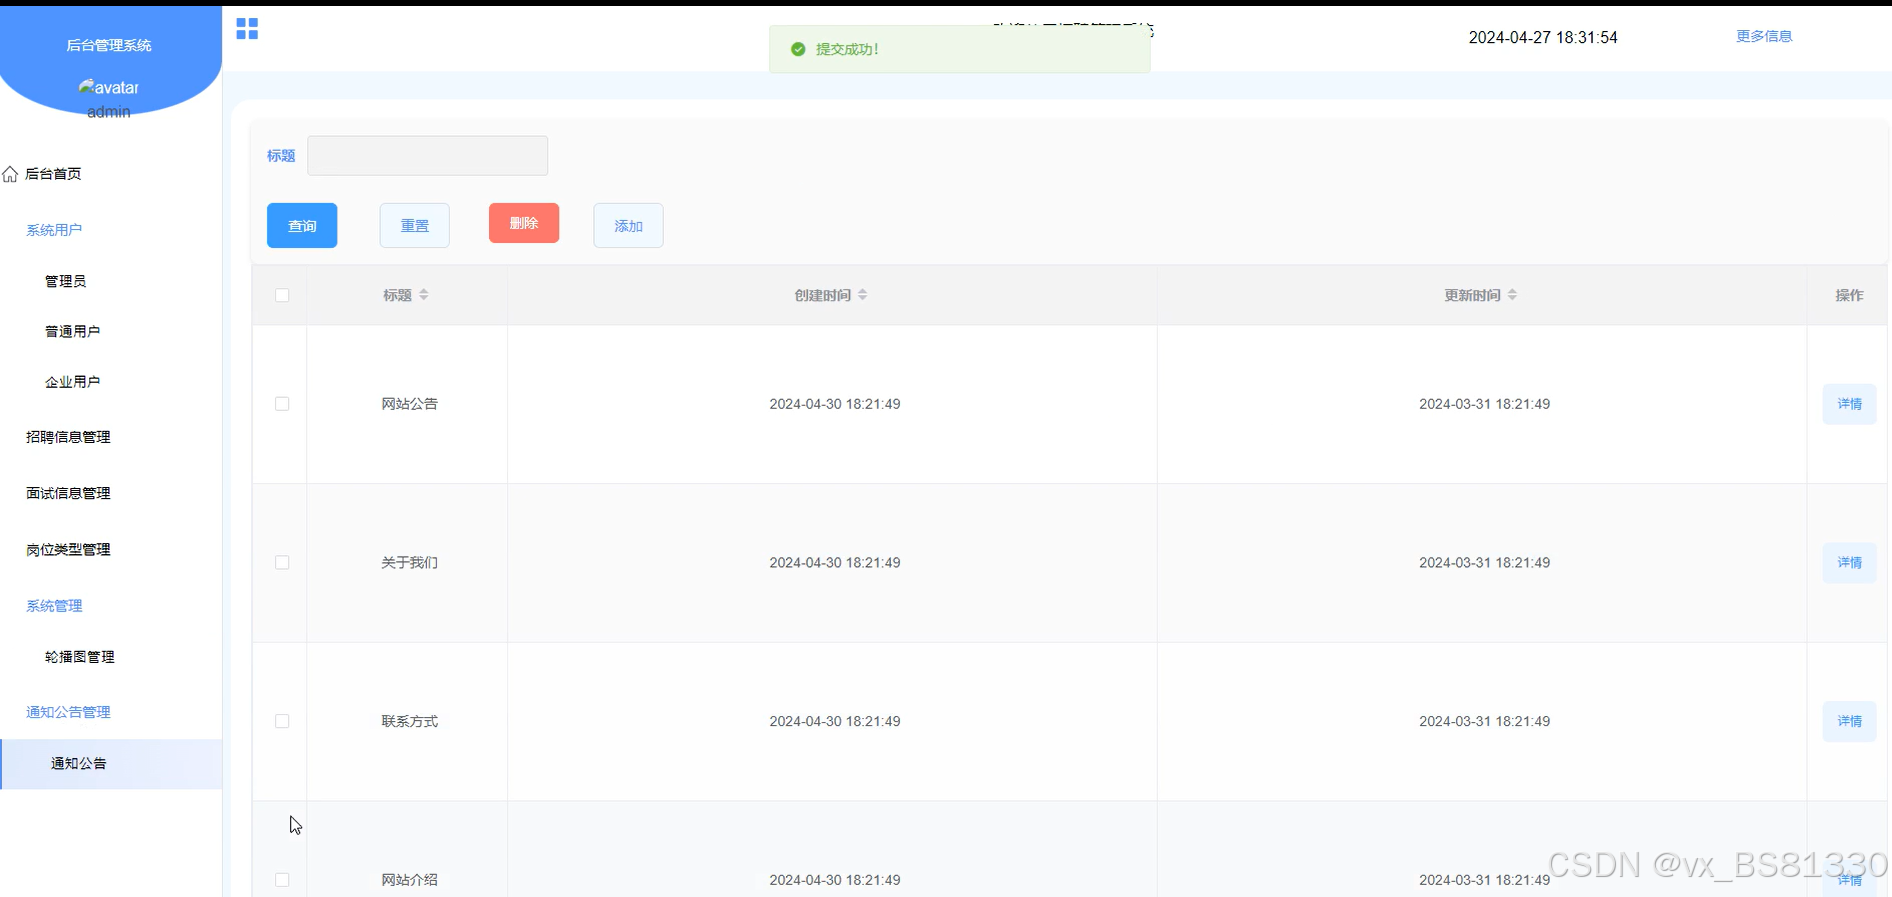The image size is (1892, 897).
Task: Go to 招聘信息管理
Action: click(68, 437)
